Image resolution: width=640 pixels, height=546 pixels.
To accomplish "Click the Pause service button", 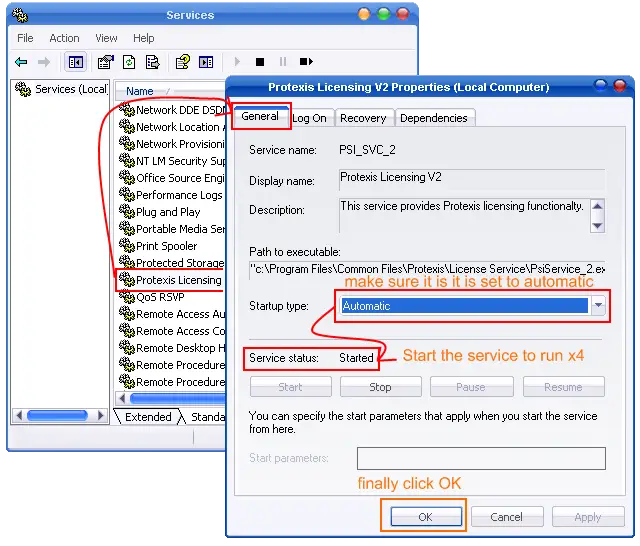I will [x=471, y=387].
